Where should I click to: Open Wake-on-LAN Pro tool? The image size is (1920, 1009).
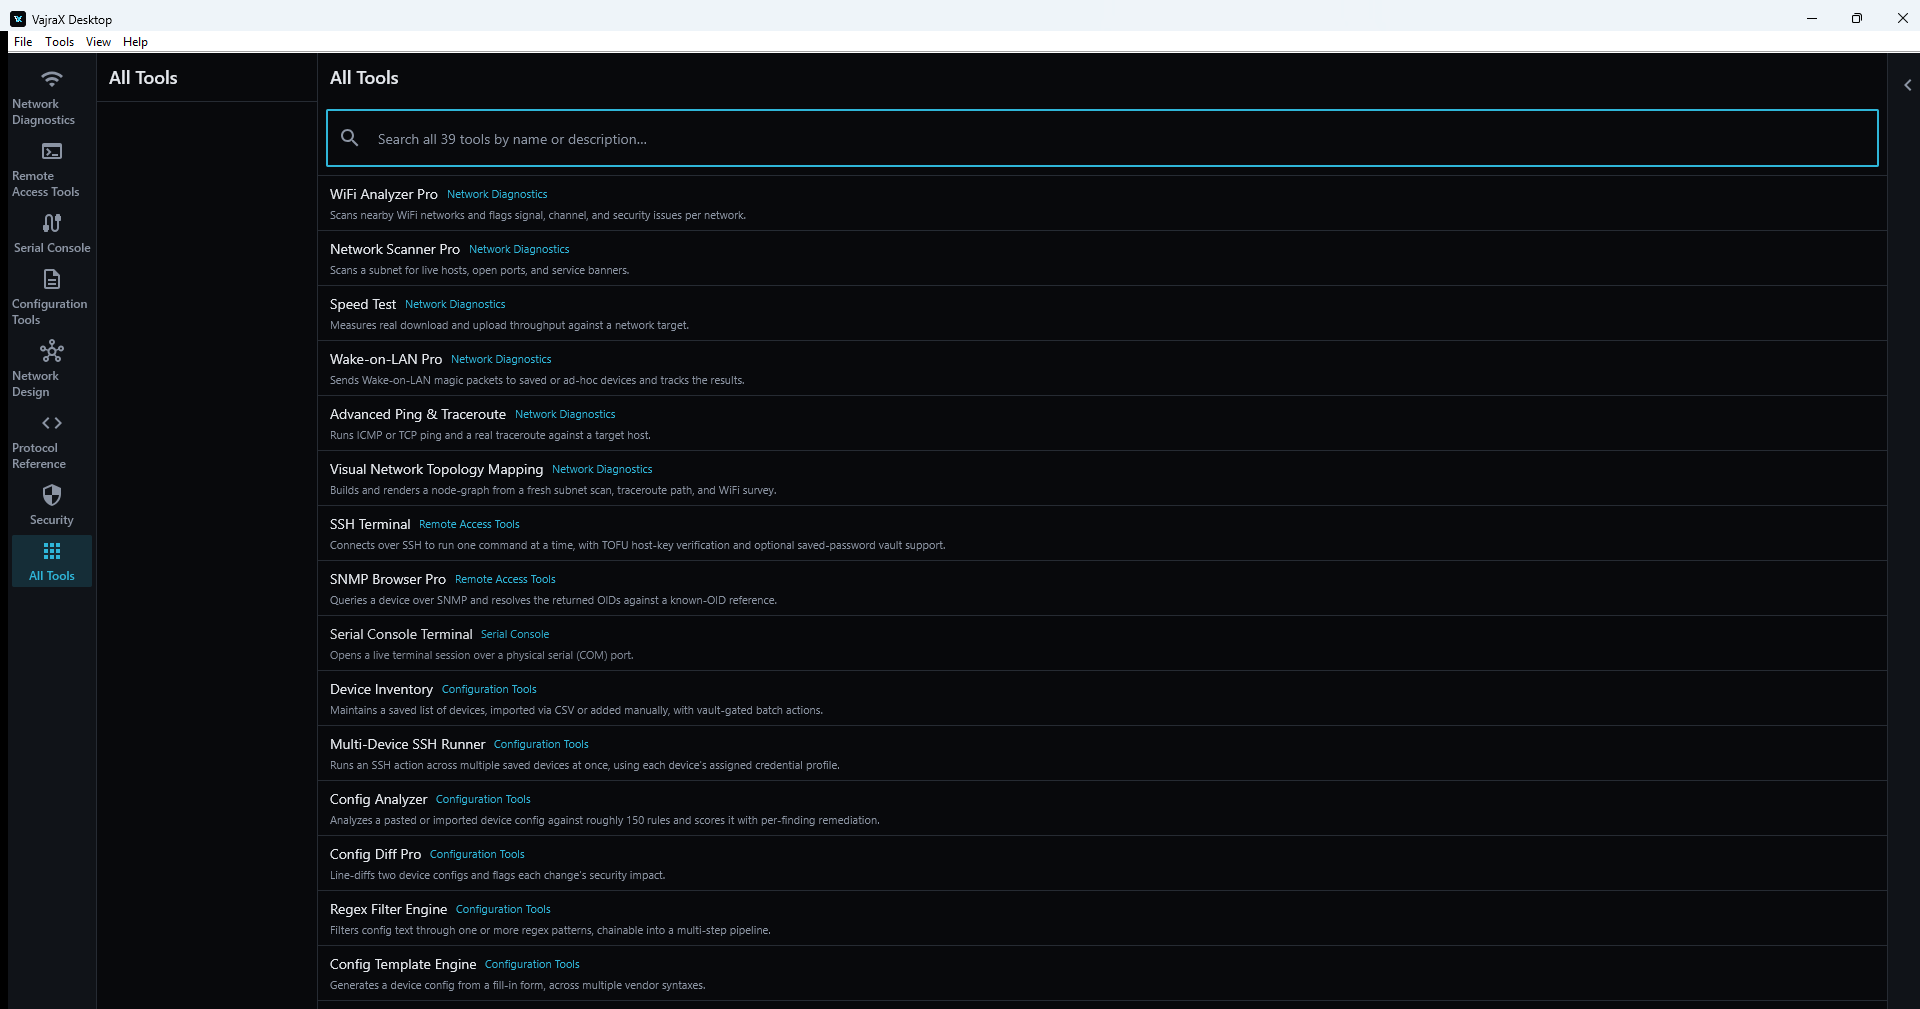(x=1102, y=369)
